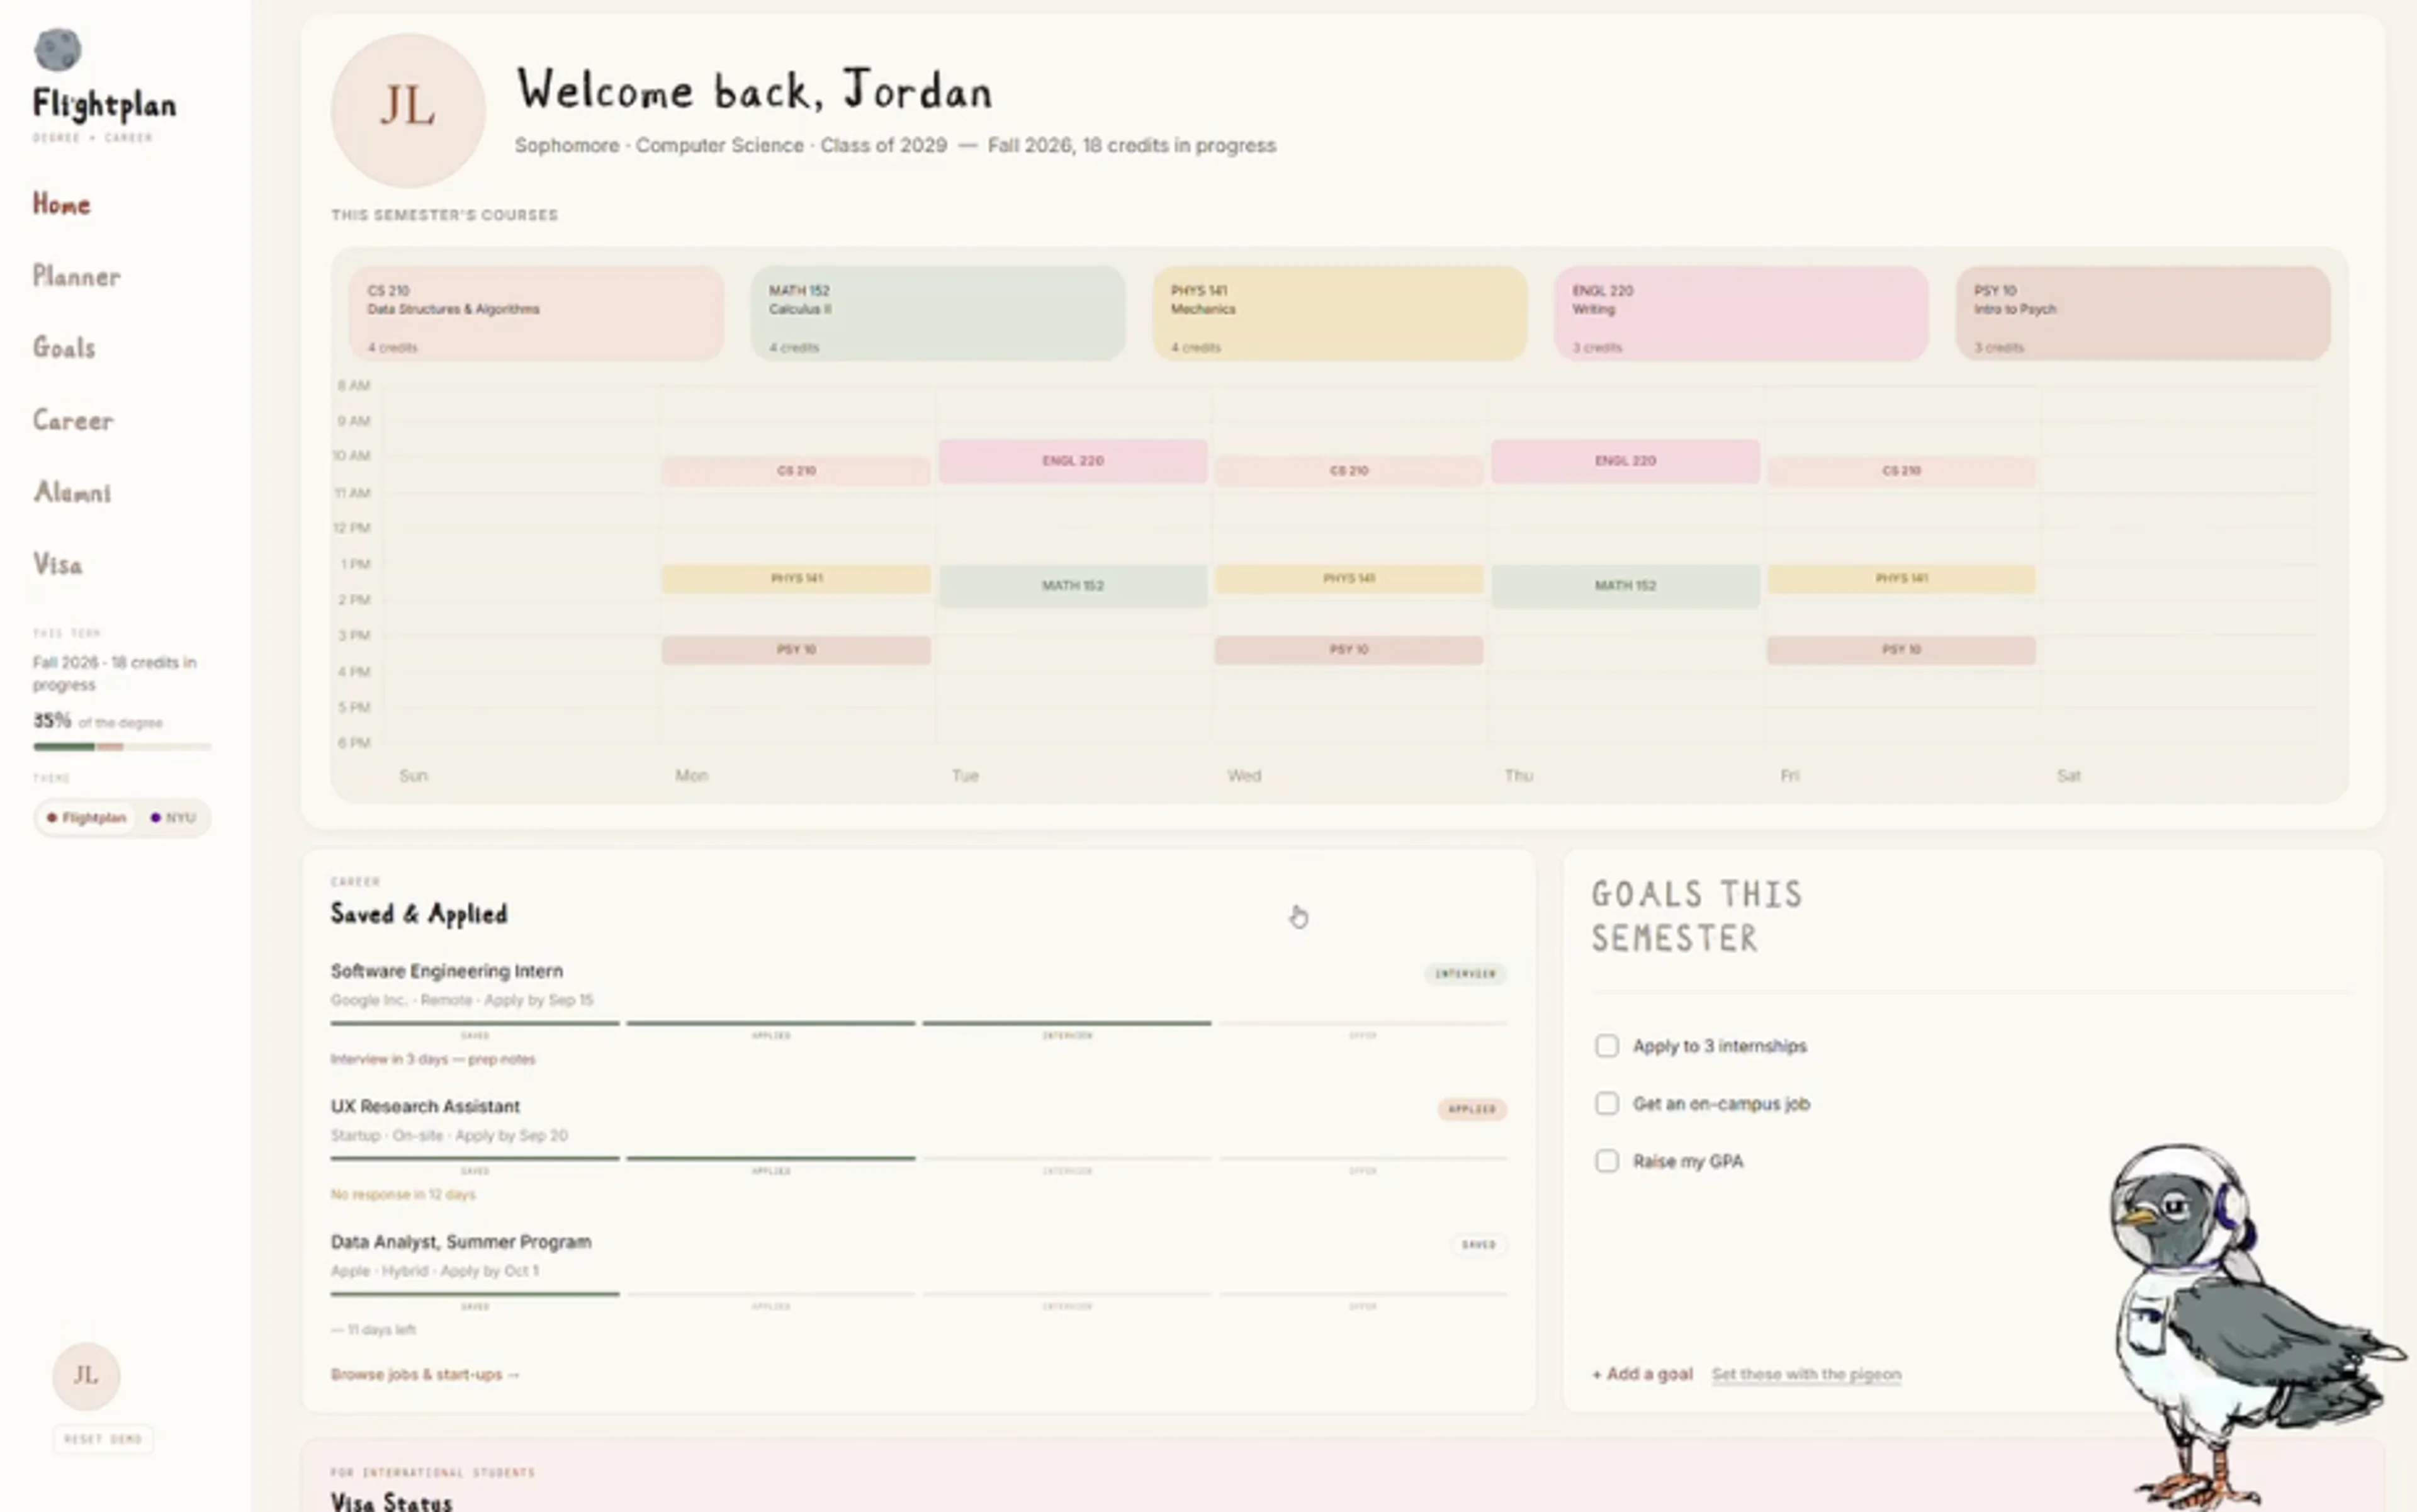This screenshot has width=2417, height=1512.
Task: Select Monday's PSY 10 schedule block
Action: coord(796,650)
